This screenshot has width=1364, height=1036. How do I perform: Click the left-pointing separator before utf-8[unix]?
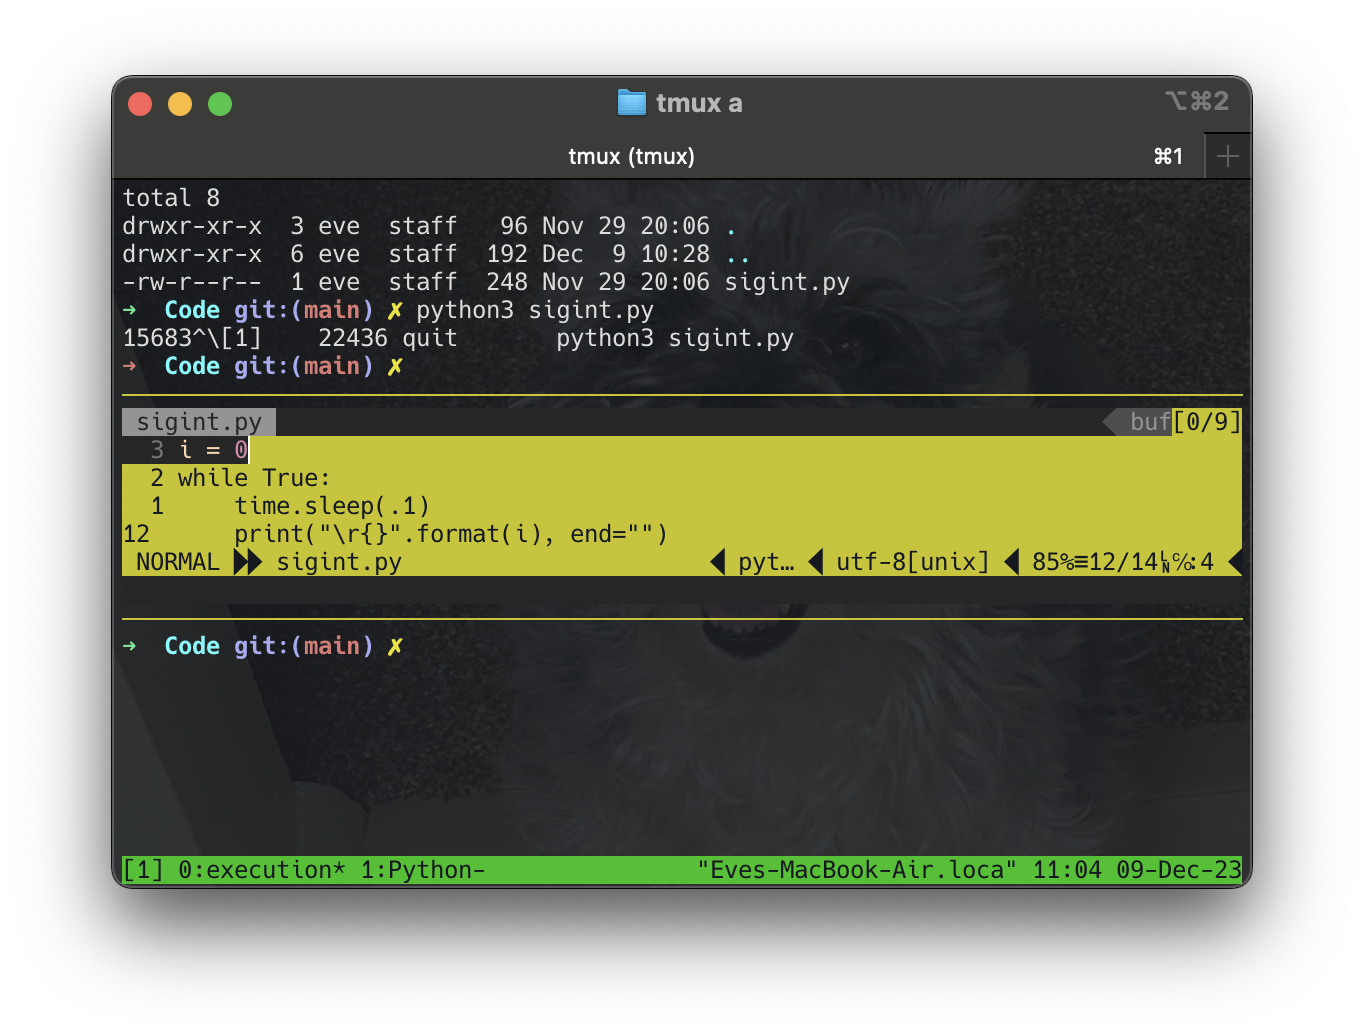816,562
